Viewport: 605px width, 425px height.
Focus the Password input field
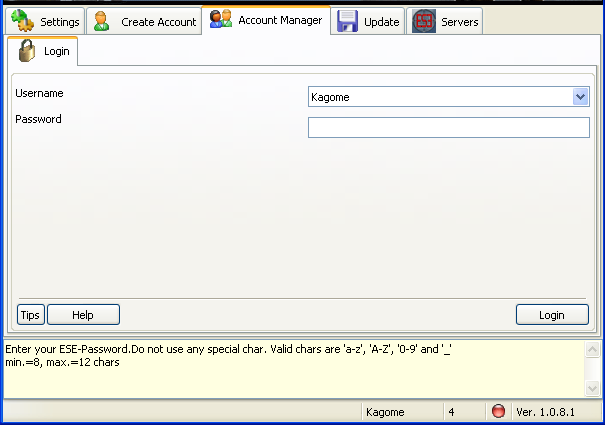coord(449,127)
